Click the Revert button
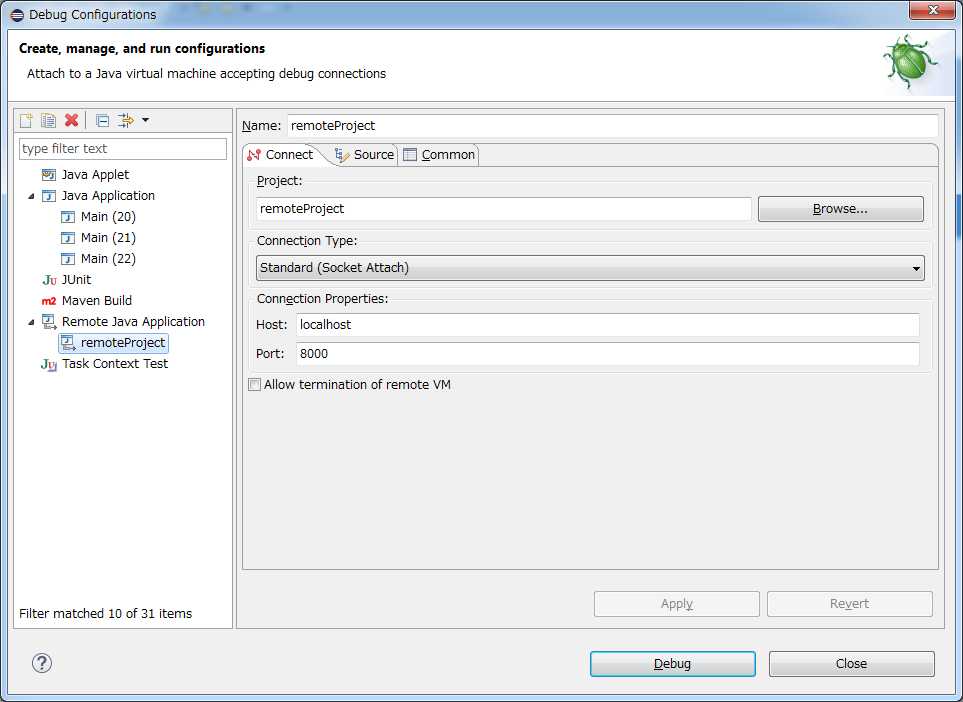This screenshot has height=702, width=963. click(849, 604)
